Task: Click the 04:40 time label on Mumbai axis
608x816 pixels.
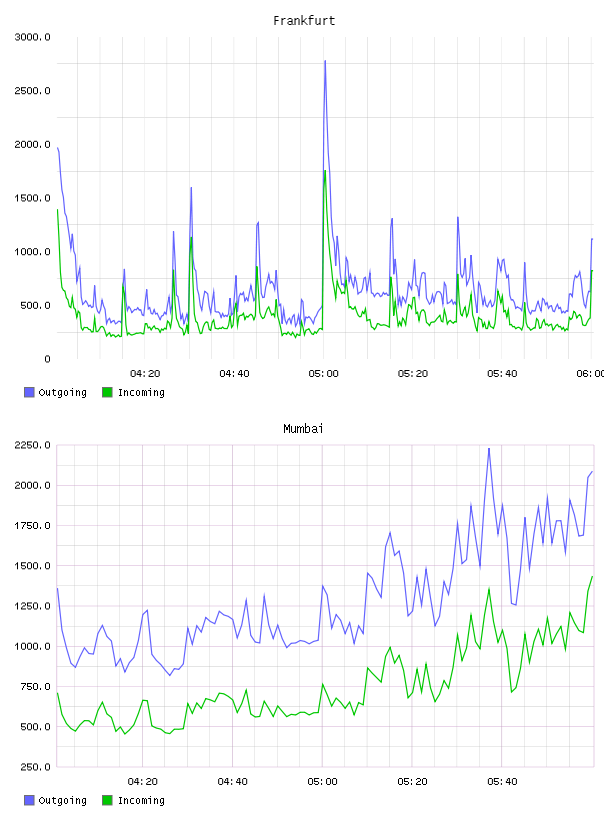Action: 233,782
